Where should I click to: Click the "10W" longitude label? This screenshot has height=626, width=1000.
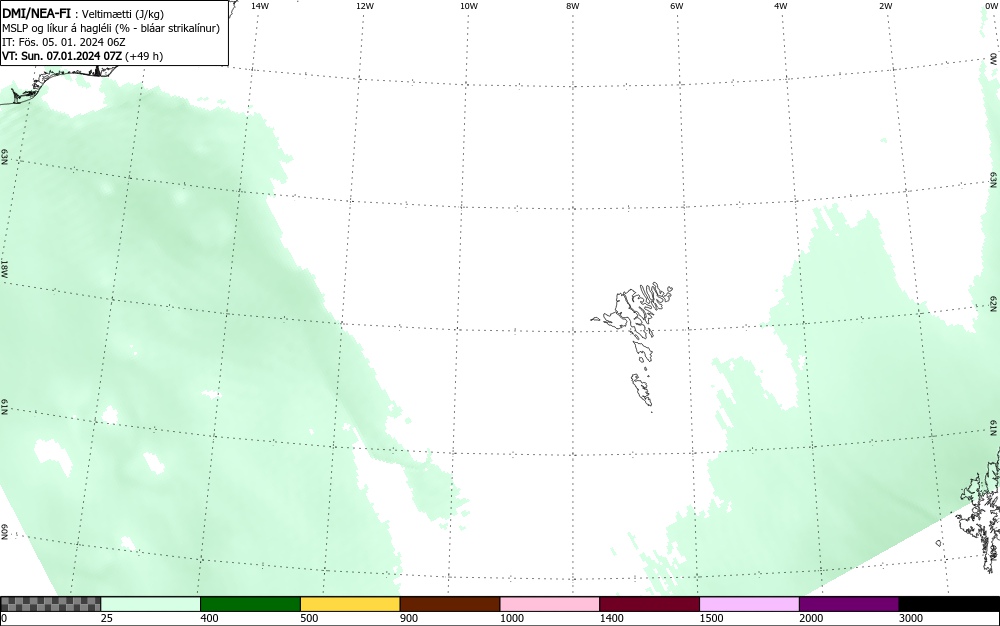coord(469,6)
